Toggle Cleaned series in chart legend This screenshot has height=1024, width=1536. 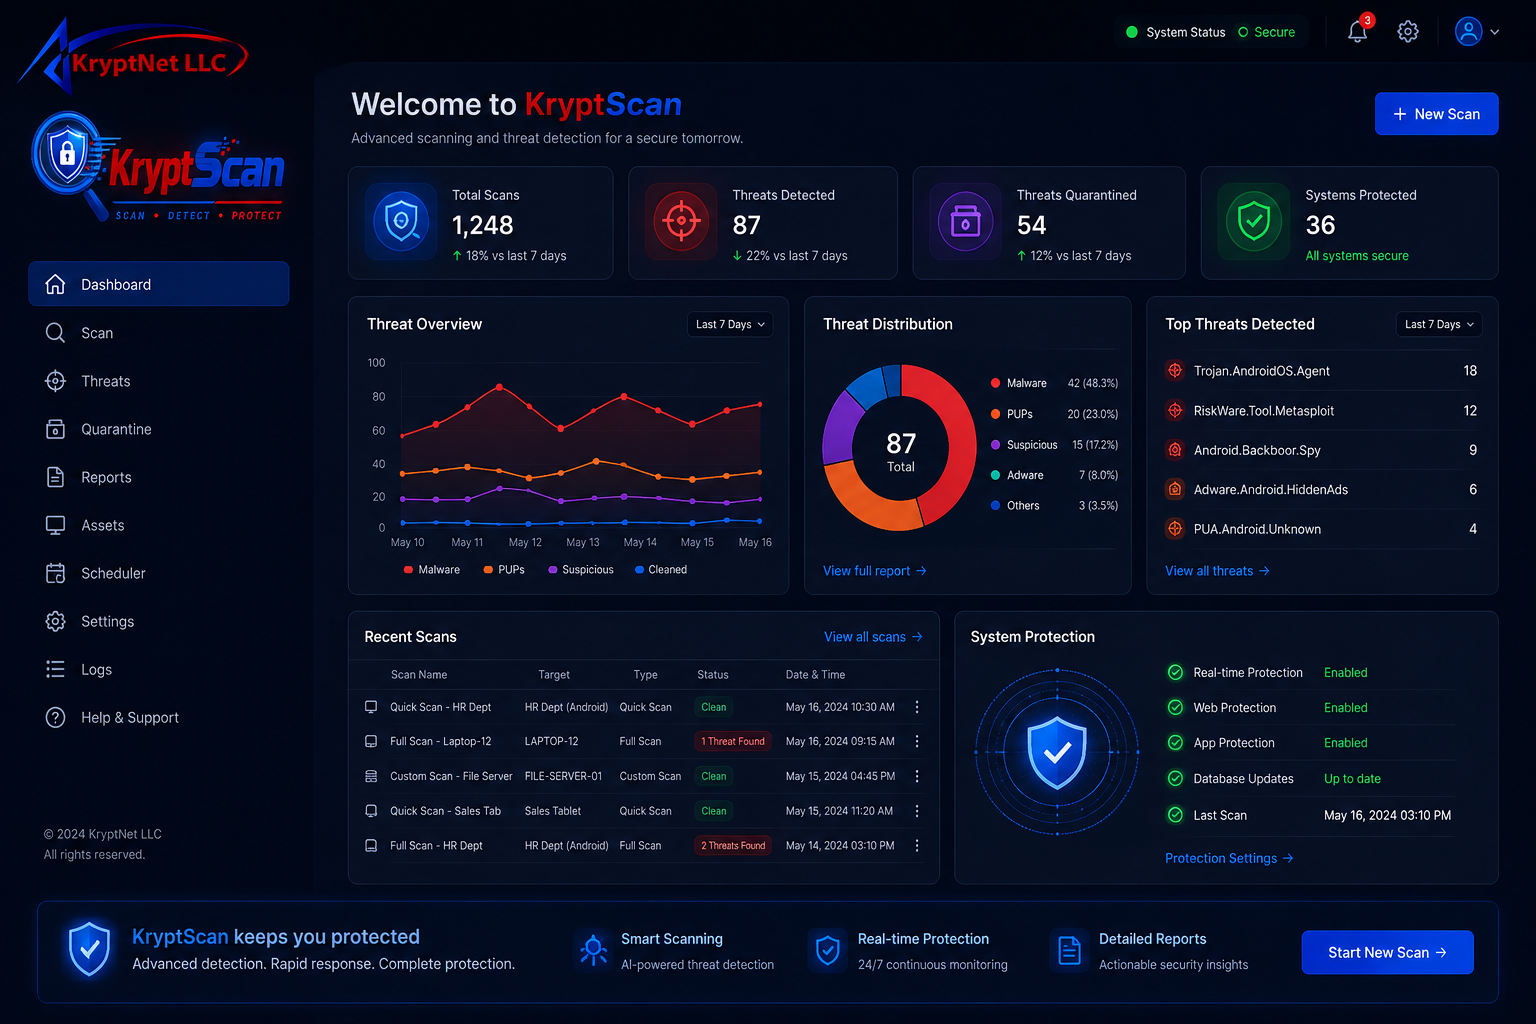click(x=661, y=570)
